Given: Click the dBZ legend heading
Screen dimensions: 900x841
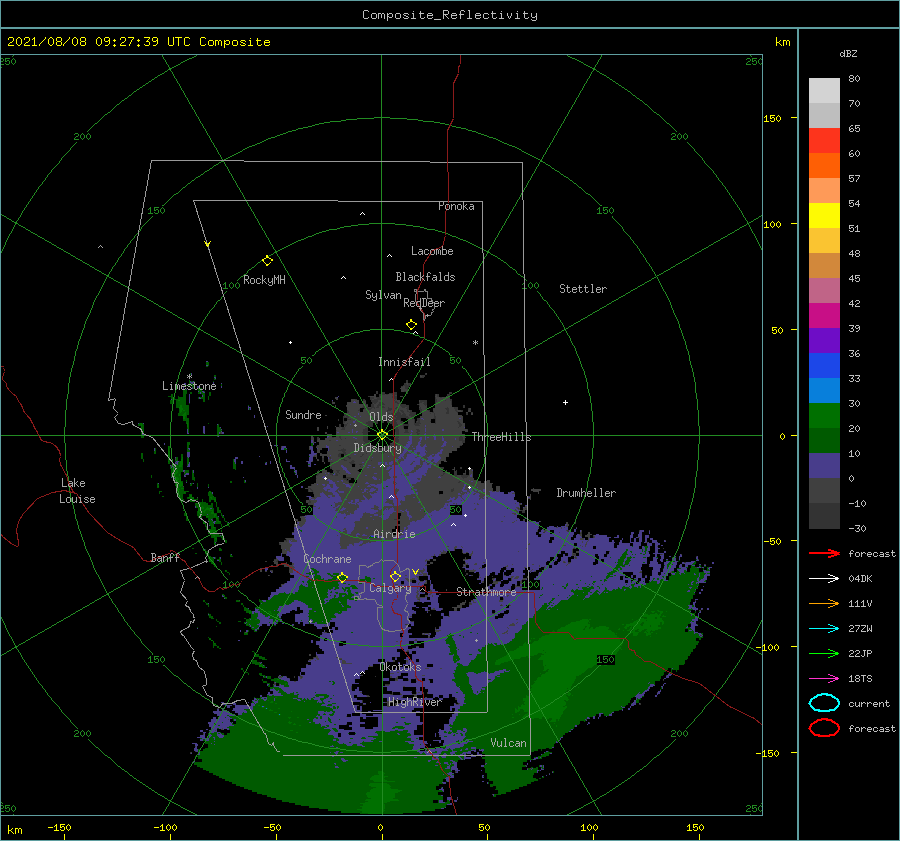Looking at the screenshot, I should pos(848,53).
